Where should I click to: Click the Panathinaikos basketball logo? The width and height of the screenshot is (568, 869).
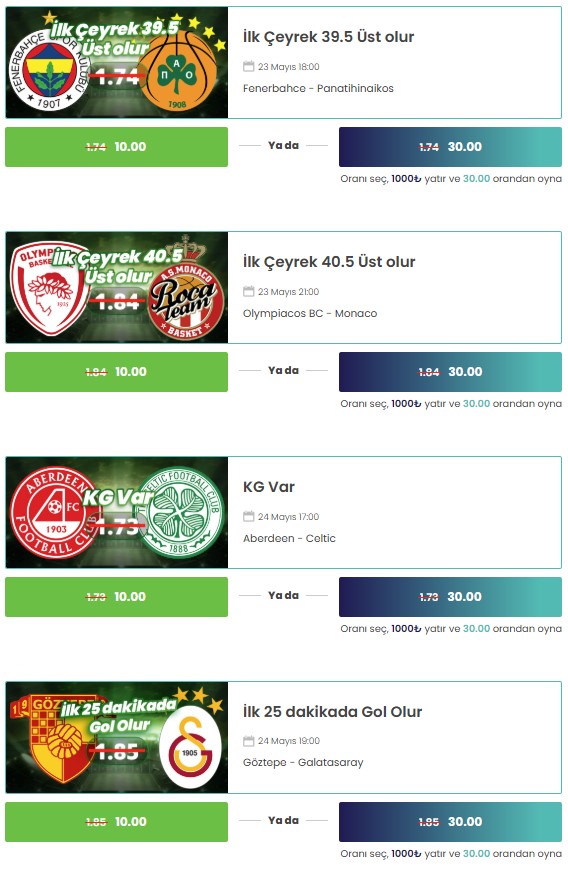point(177,69)
